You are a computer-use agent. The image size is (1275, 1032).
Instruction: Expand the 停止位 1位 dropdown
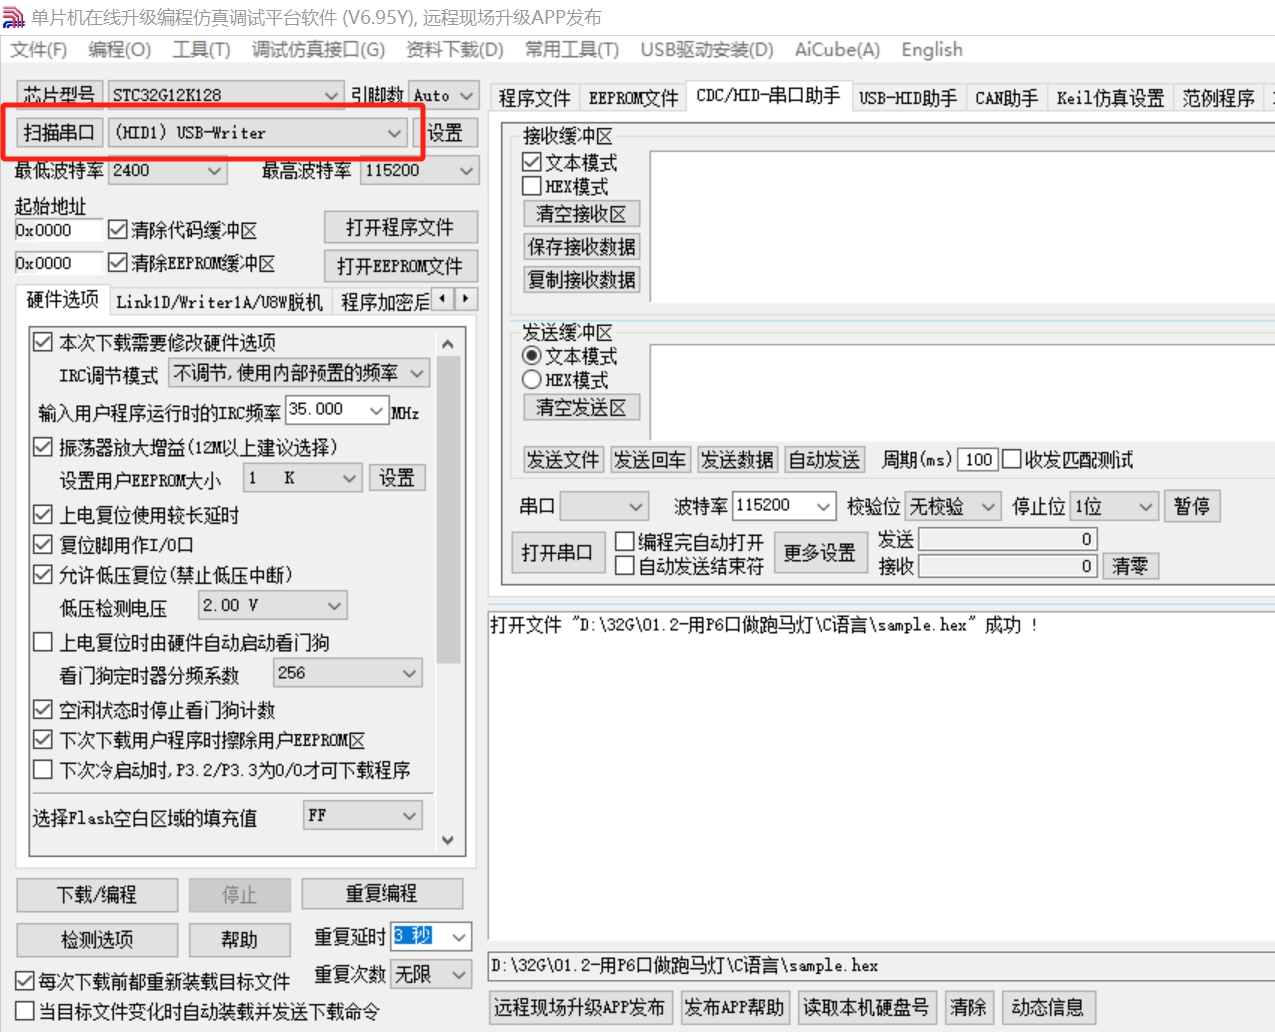(1146, 506)
